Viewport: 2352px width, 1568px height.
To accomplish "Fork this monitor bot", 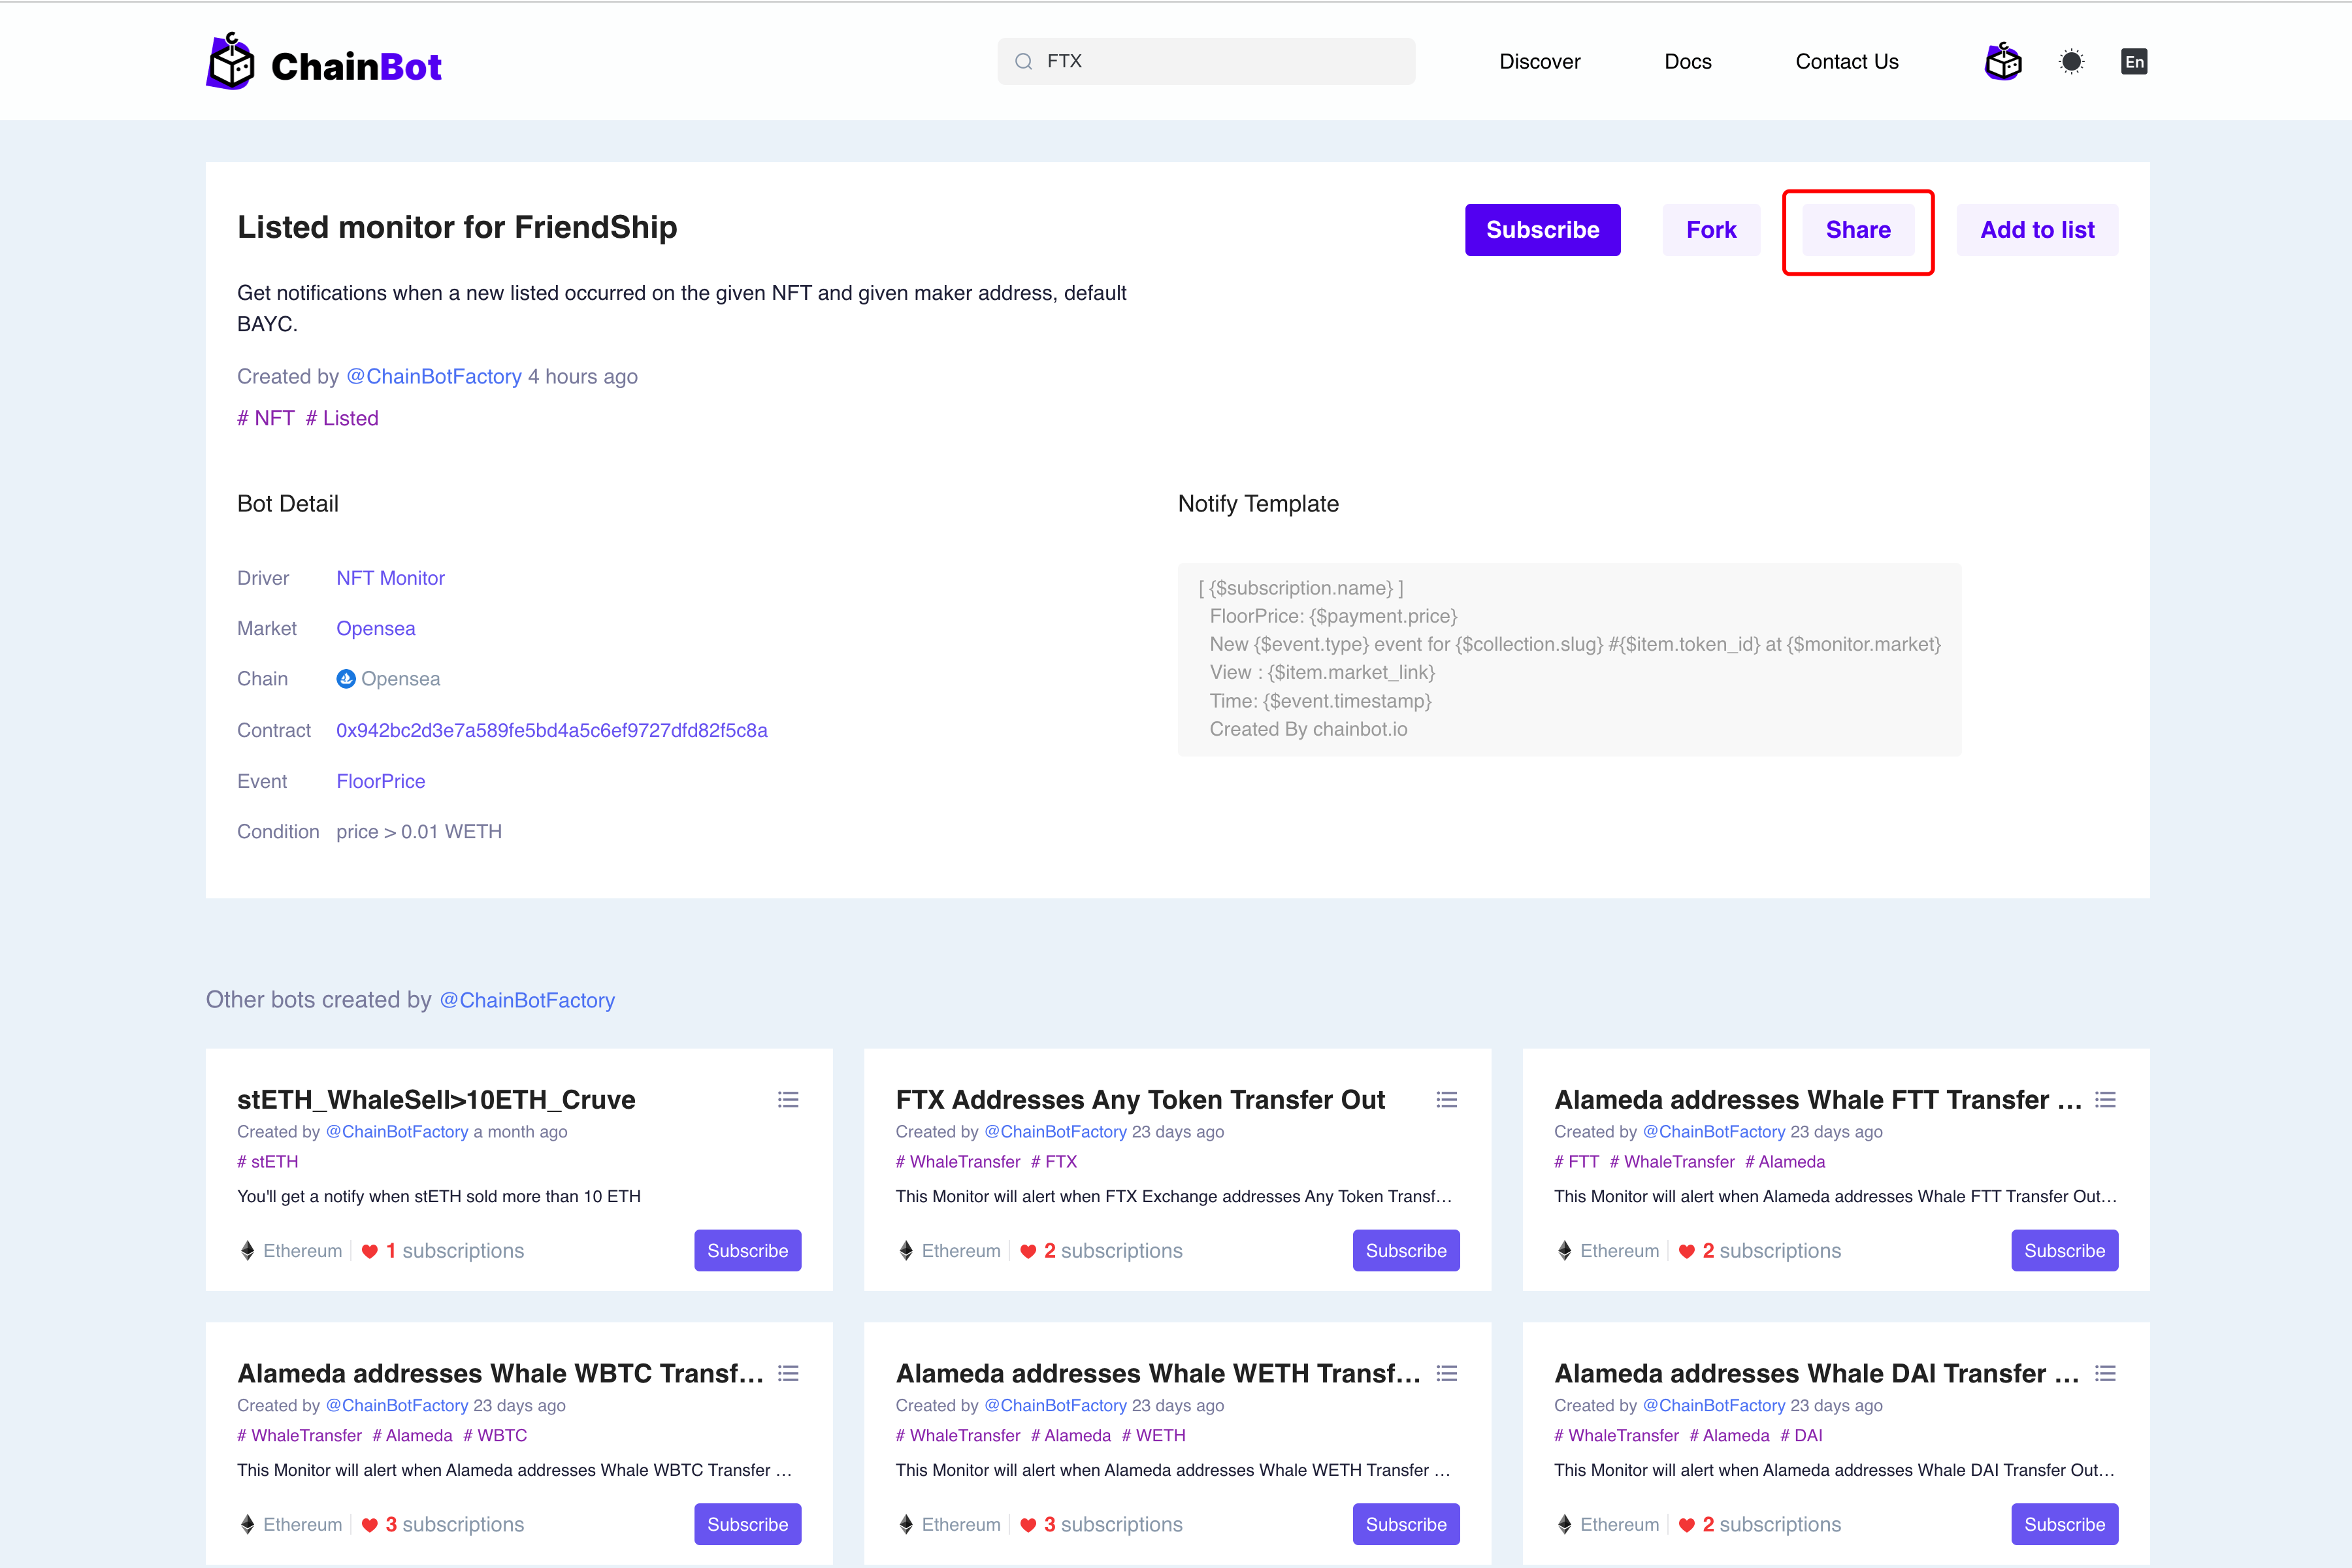I will [1711, 230].
